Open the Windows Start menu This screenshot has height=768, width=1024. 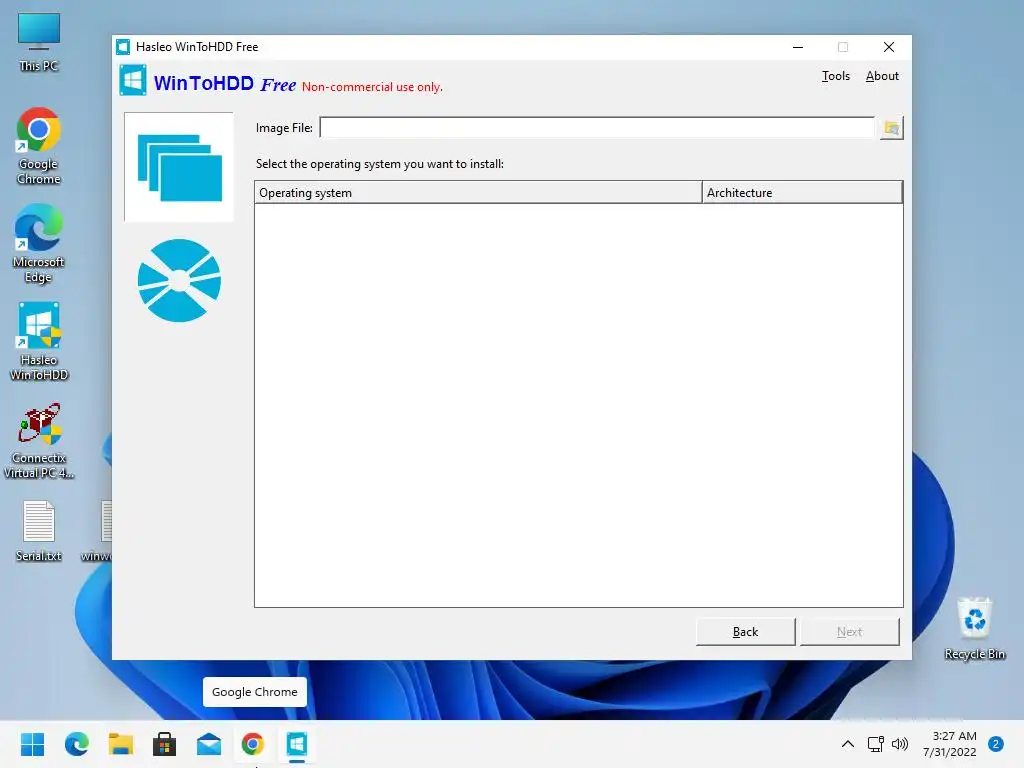point(33,744)
